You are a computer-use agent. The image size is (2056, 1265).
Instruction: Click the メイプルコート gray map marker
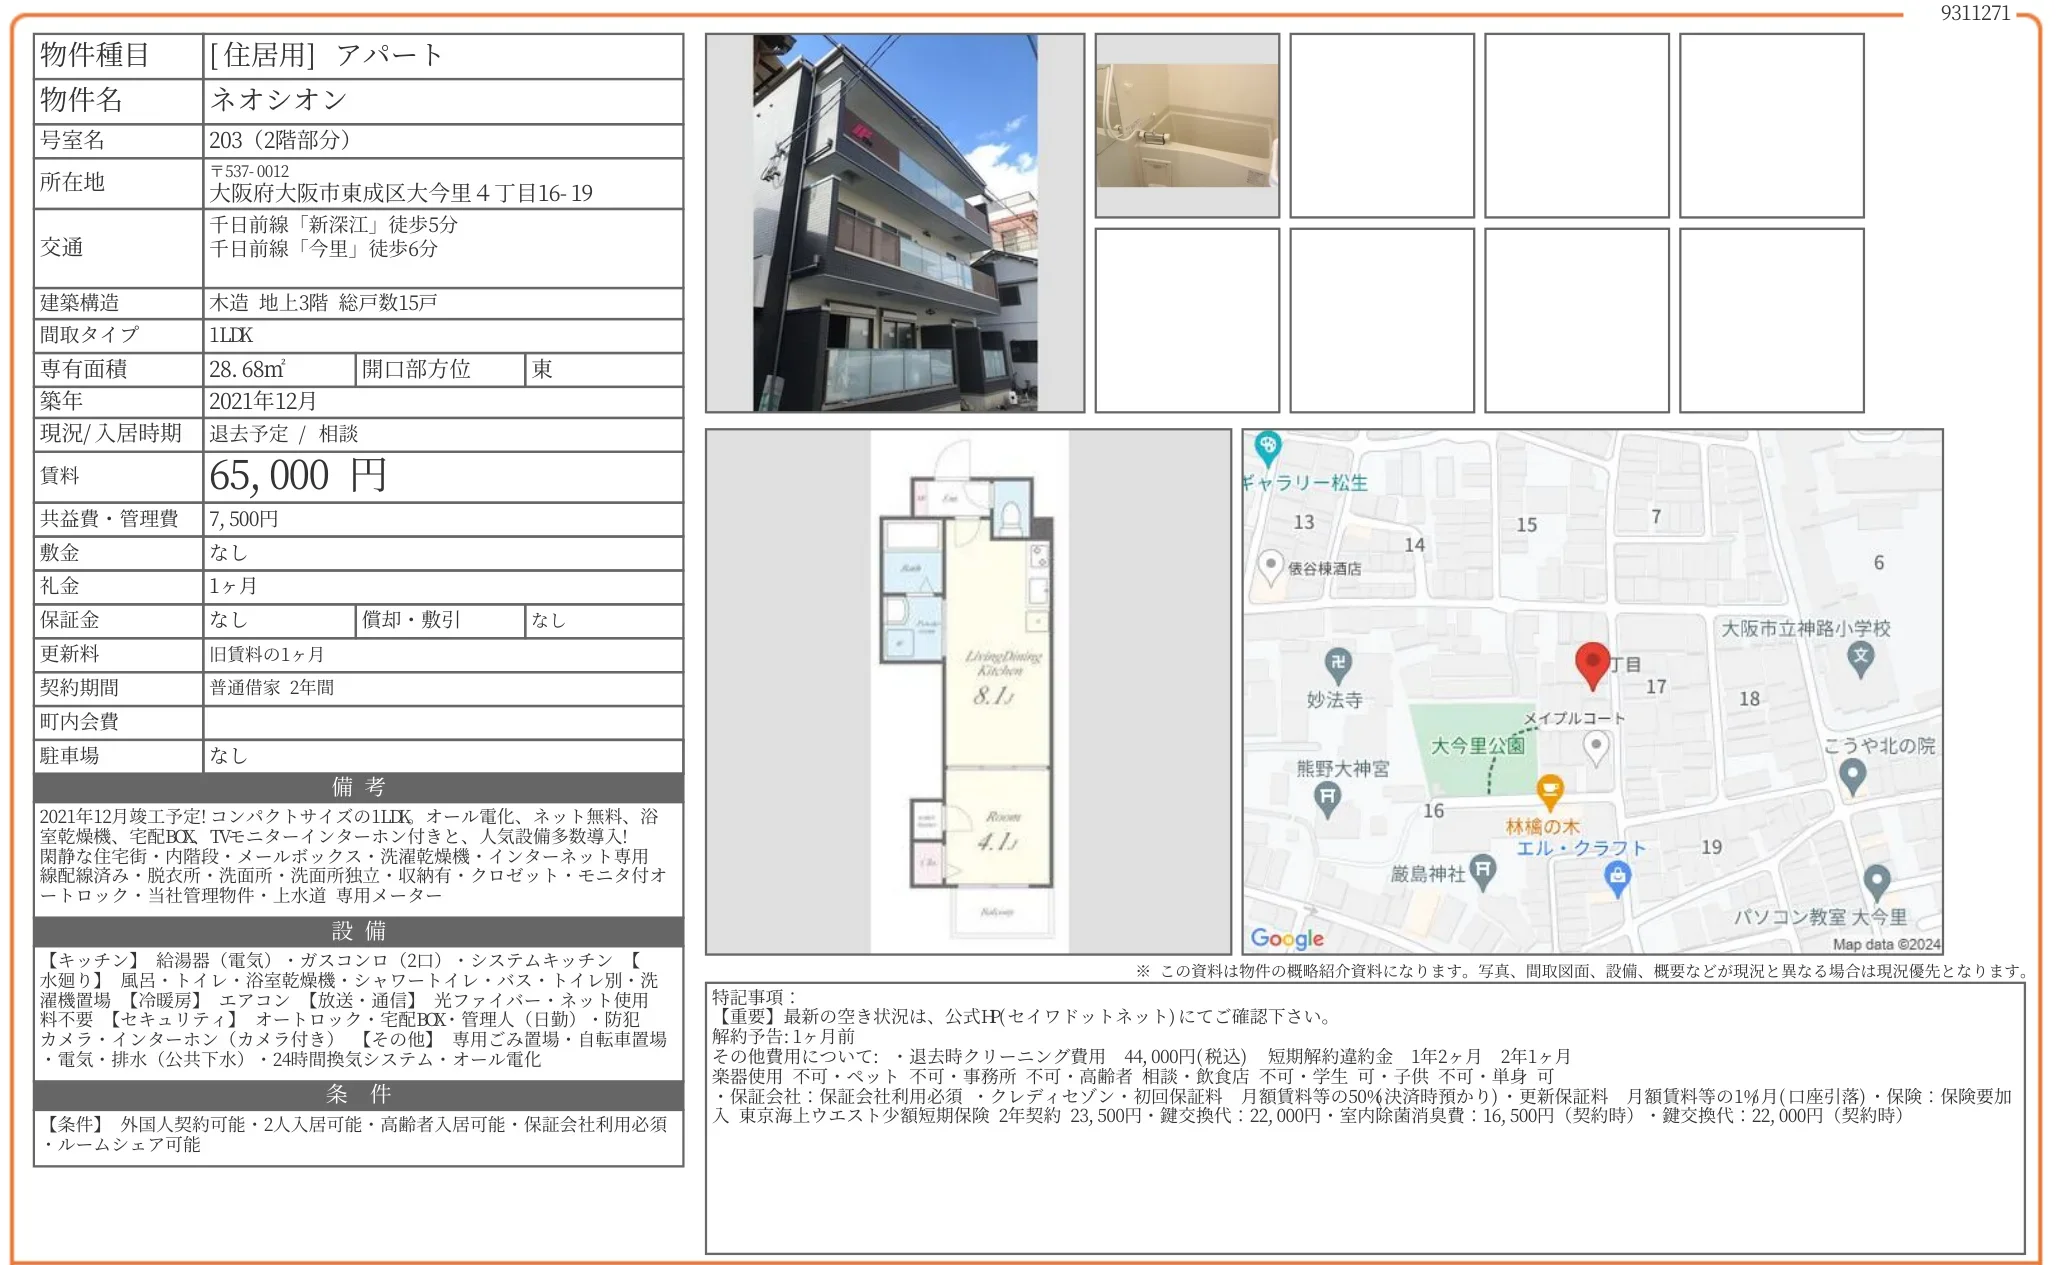(1596, 746)
